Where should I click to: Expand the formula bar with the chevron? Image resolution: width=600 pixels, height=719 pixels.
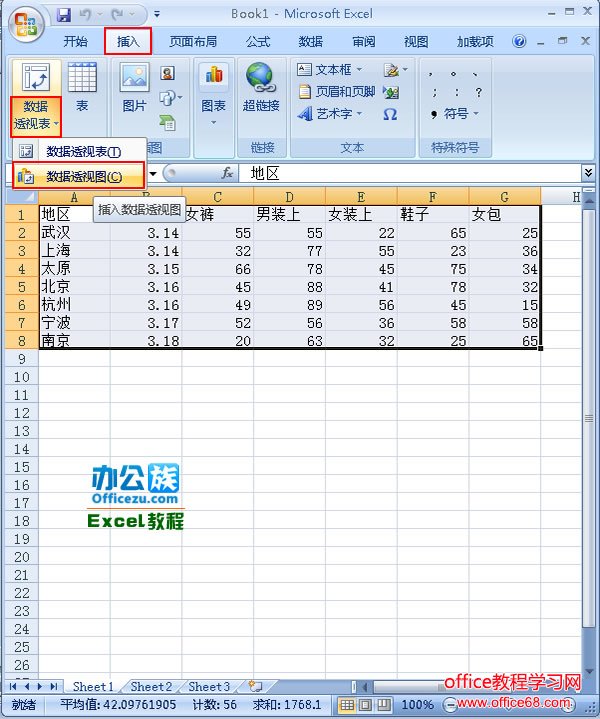[588, 173]
